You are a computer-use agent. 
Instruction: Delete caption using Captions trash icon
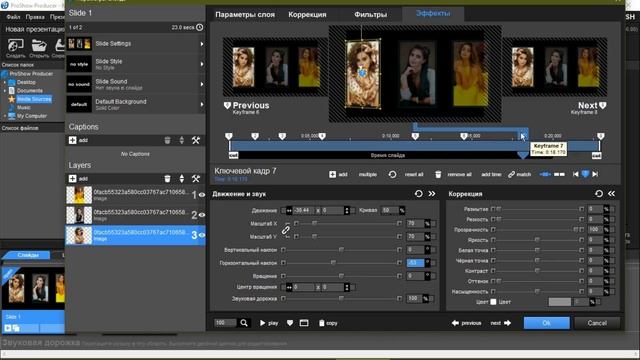click(167, 140)
